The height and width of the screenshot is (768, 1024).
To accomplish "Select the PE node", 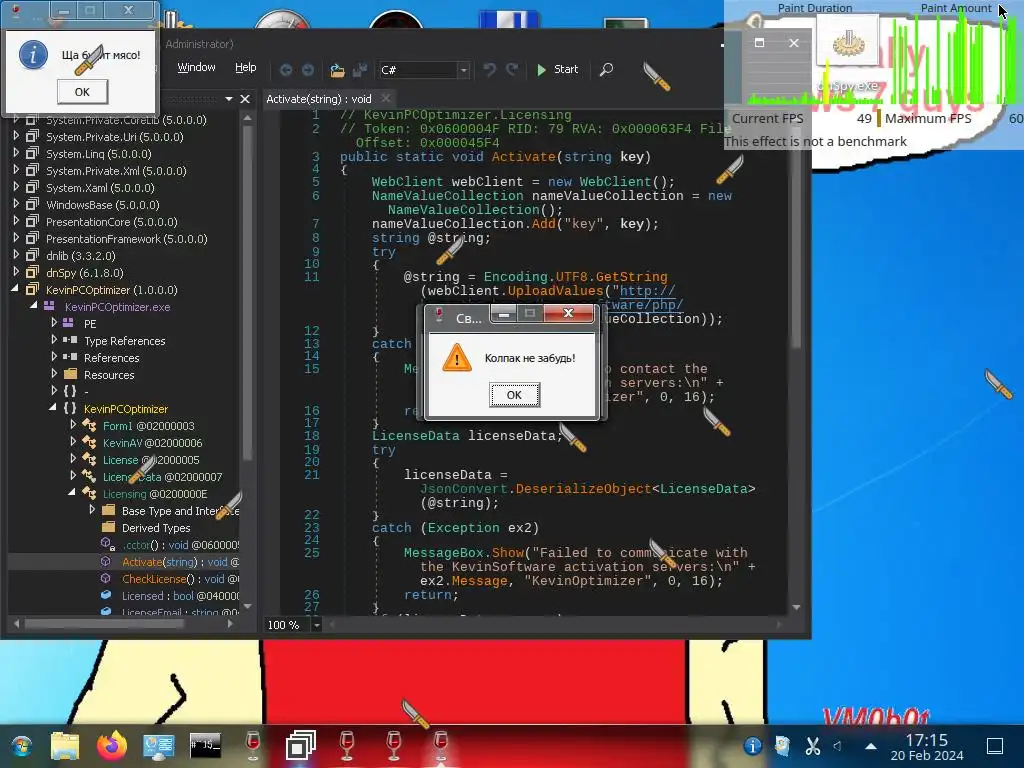I will [x=90, y=323].
